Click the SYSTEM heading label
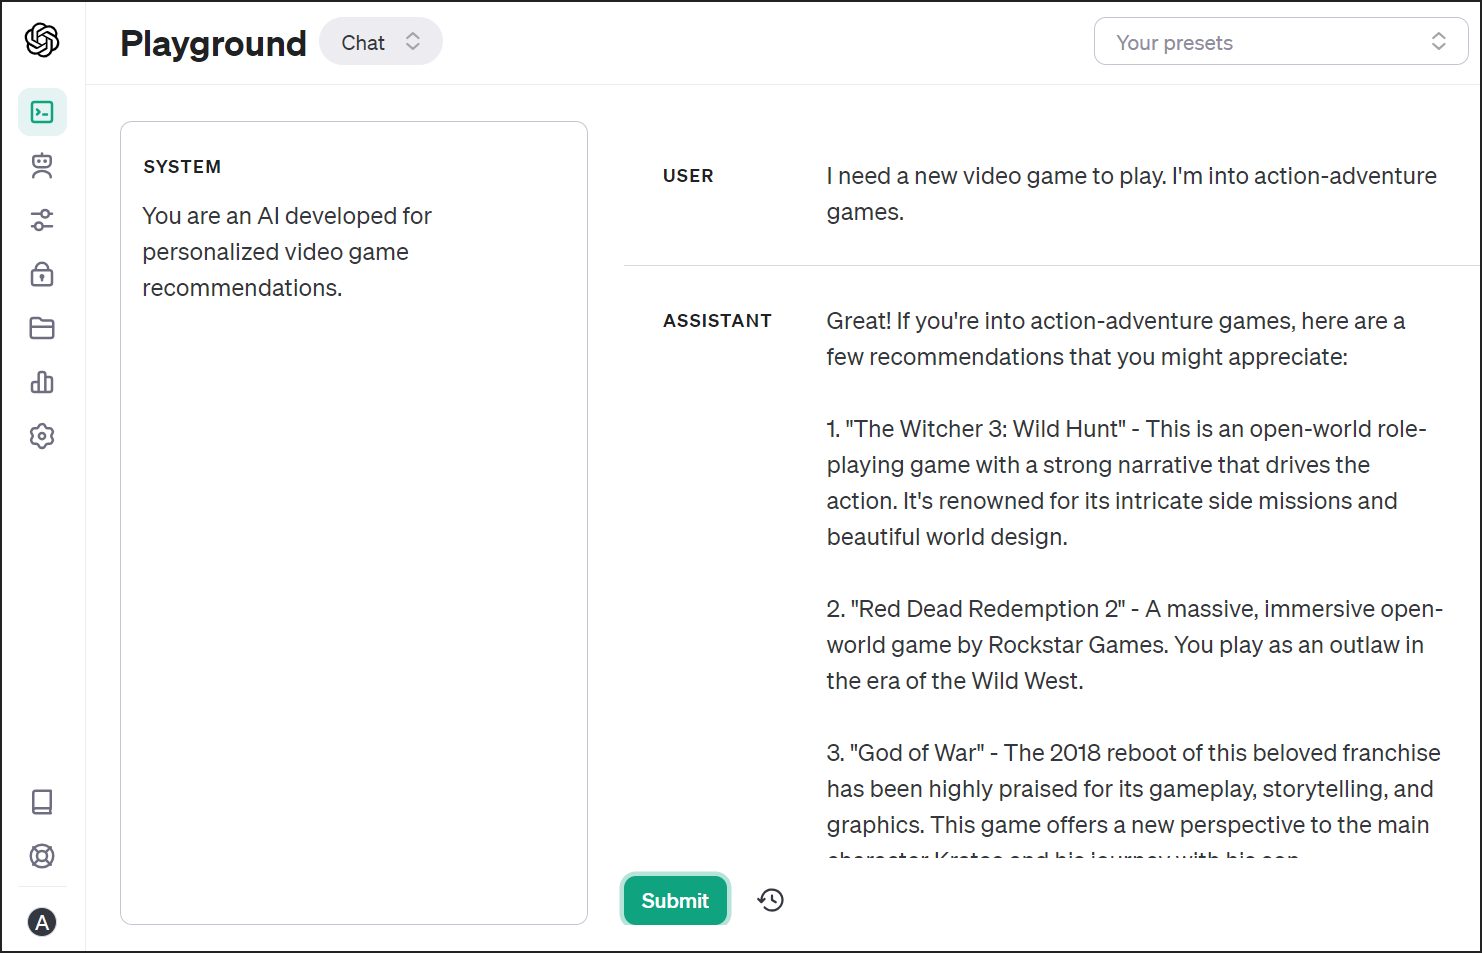Viewport: 1482px width, 953px height. tap(182, 167)
